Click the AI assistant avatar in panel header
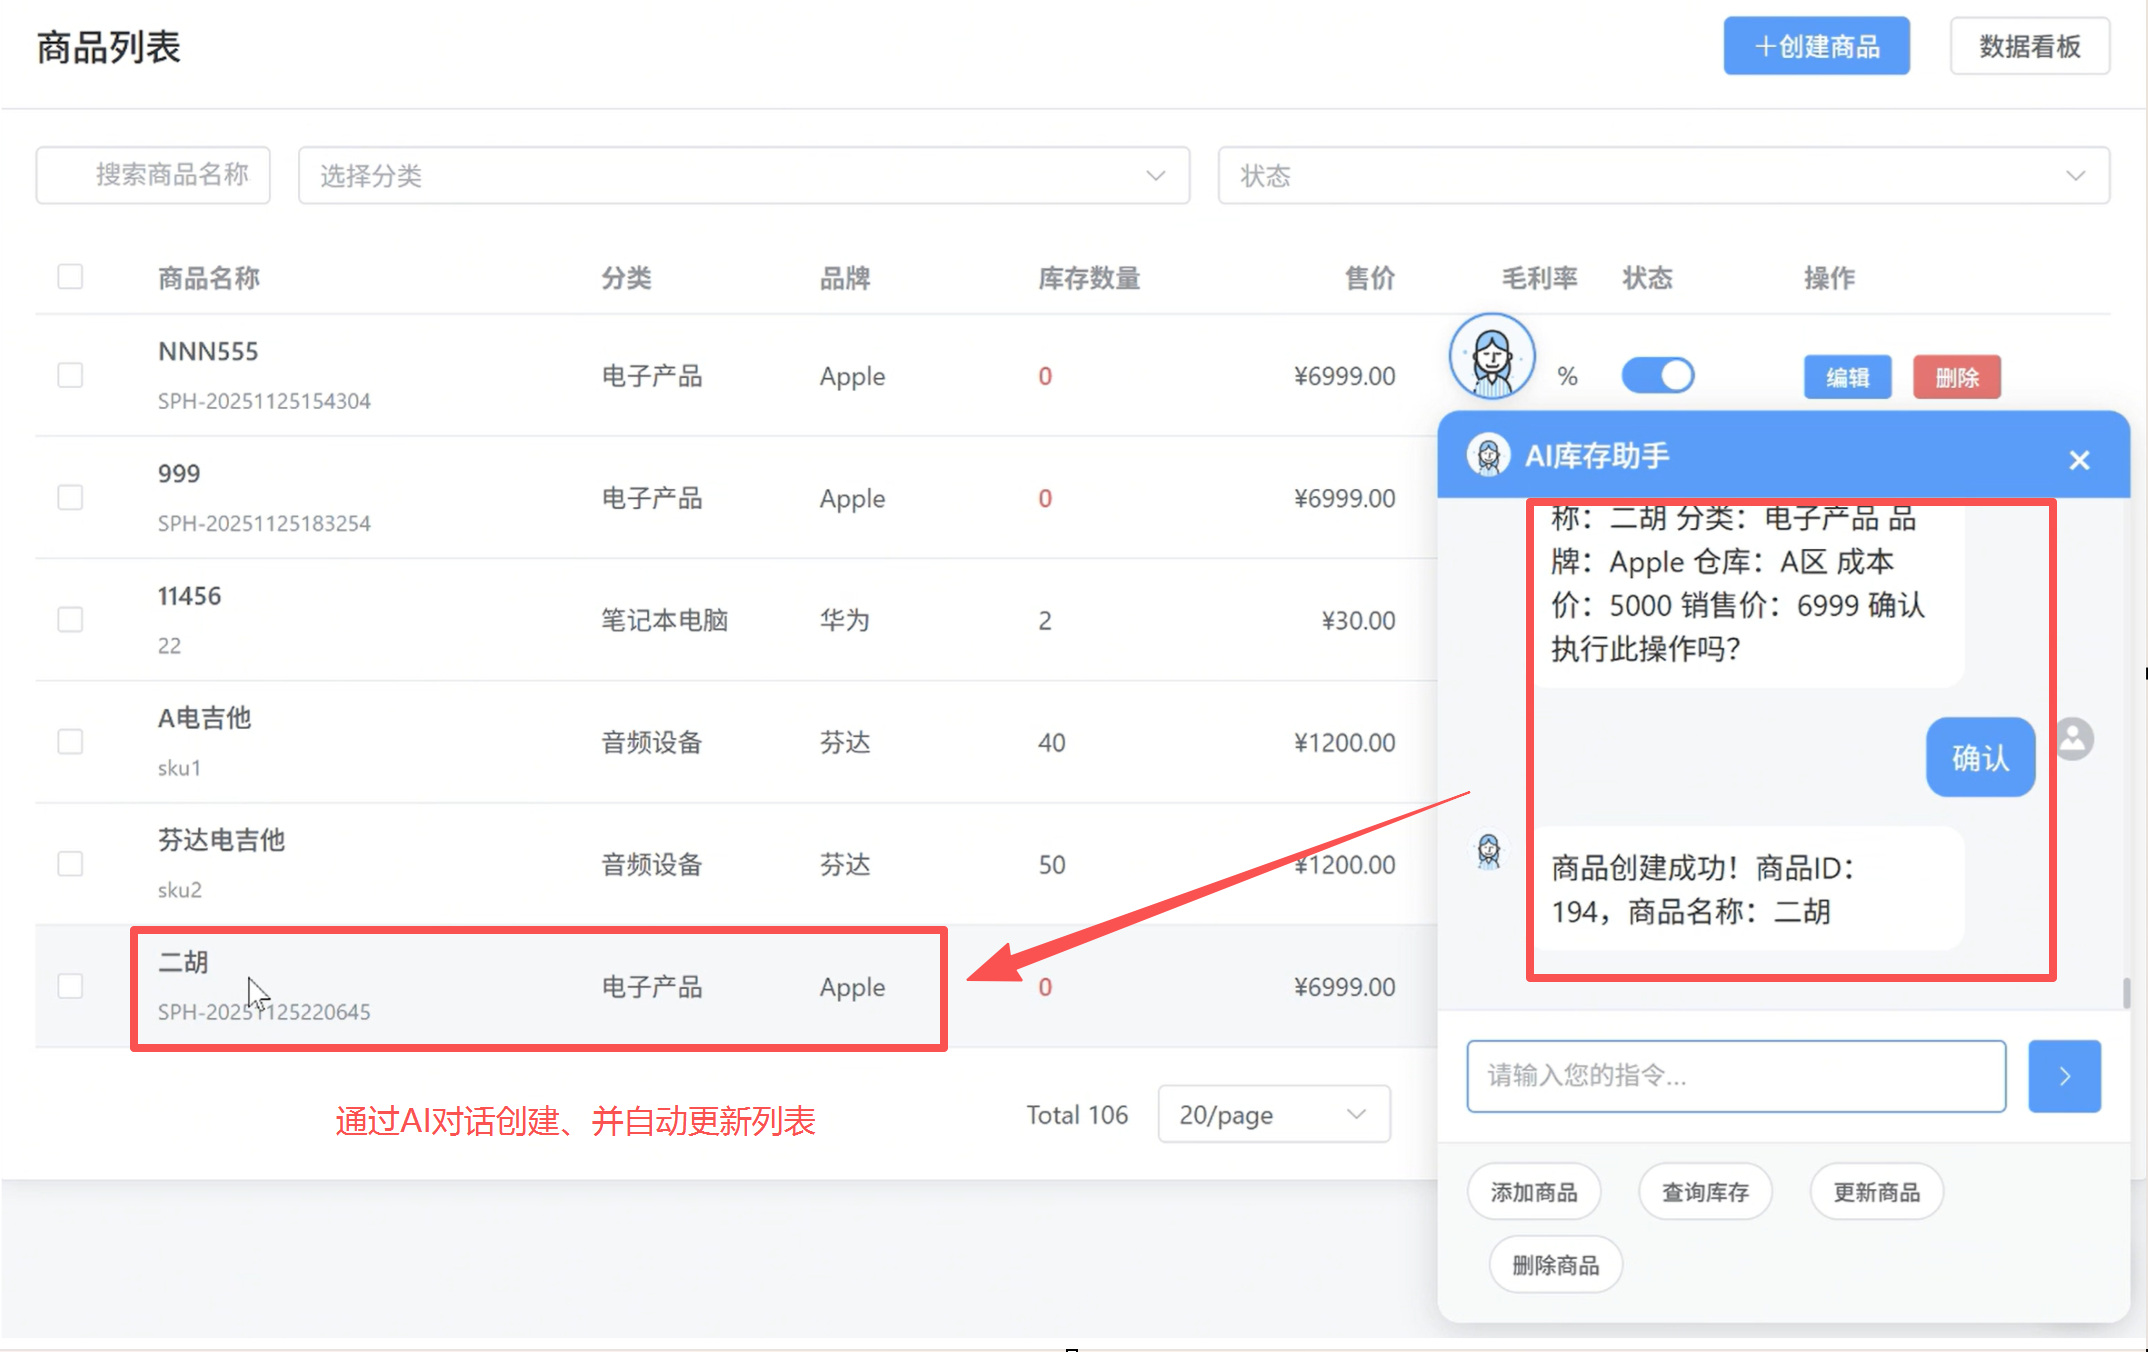The height and width of the screenshot is (1352, 2148). [1487, 455]
